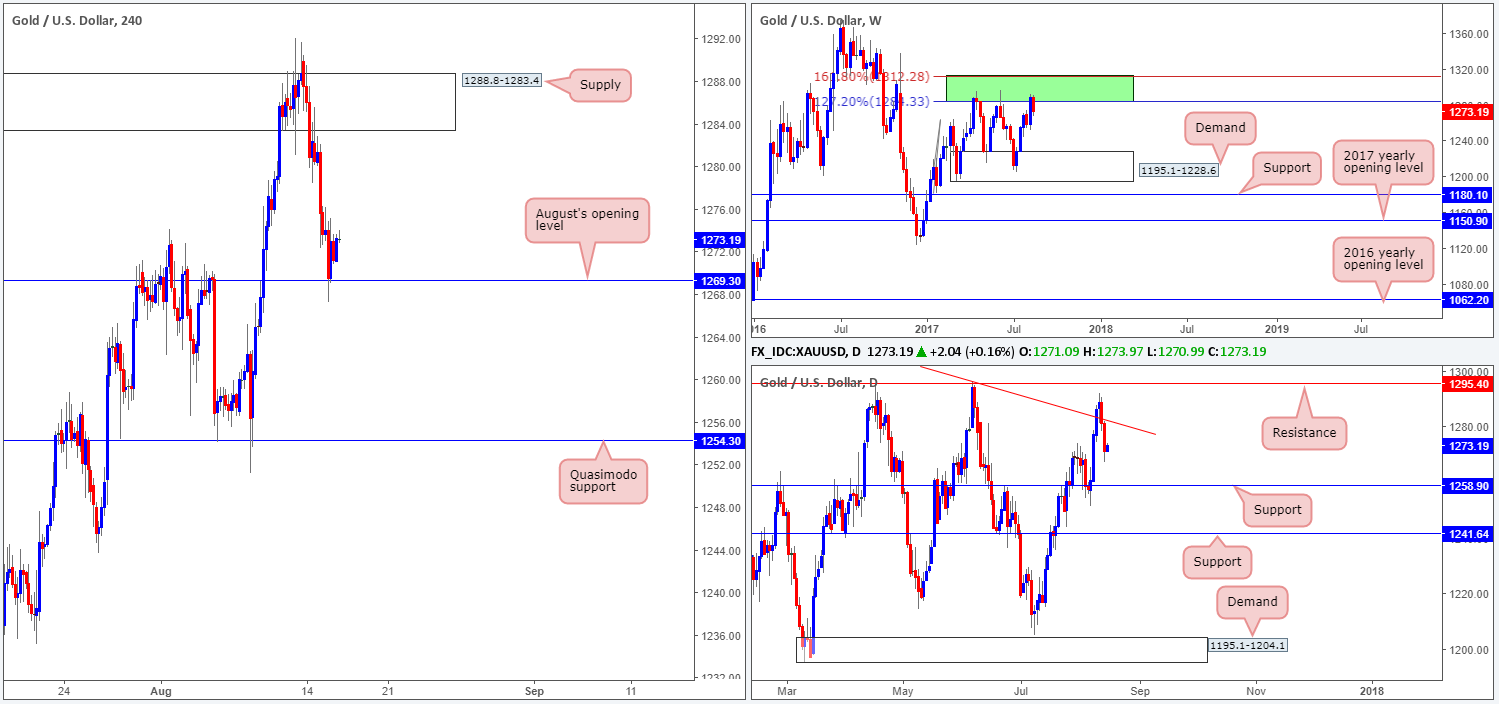1499x704 pixels.
Task: Select the Supply callout on the 240 chart
Action: point(600,85)
